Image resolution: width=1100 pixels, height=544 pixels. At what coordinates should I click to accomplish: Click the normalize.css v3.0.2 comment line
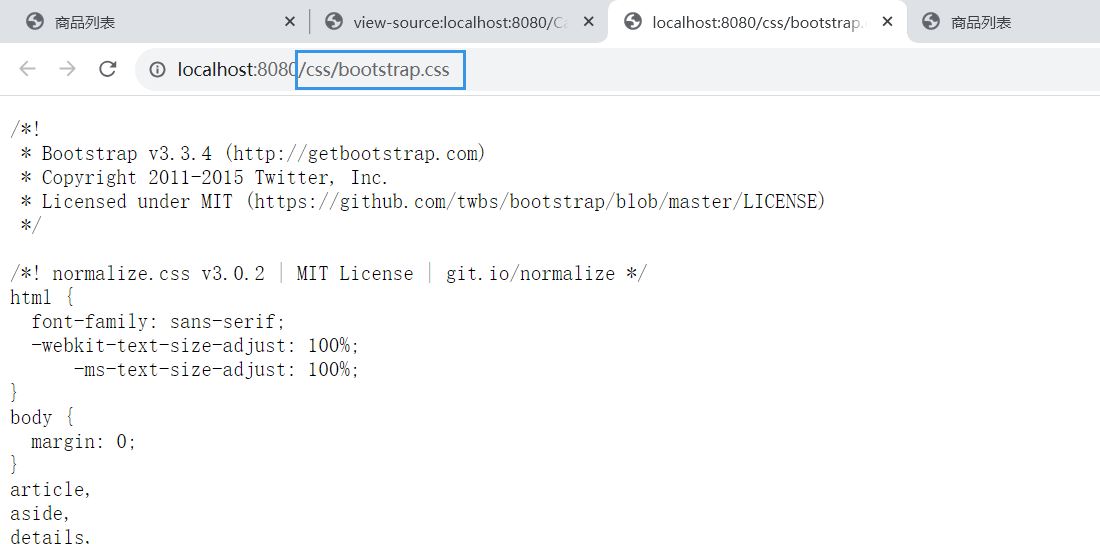[x=329, y=273]
